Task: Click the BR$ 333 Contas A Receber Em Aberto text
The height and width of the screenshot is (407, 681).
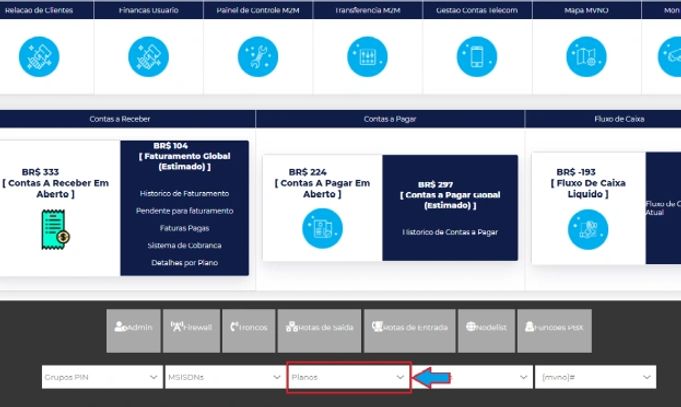Action: (x=56, y=183)
